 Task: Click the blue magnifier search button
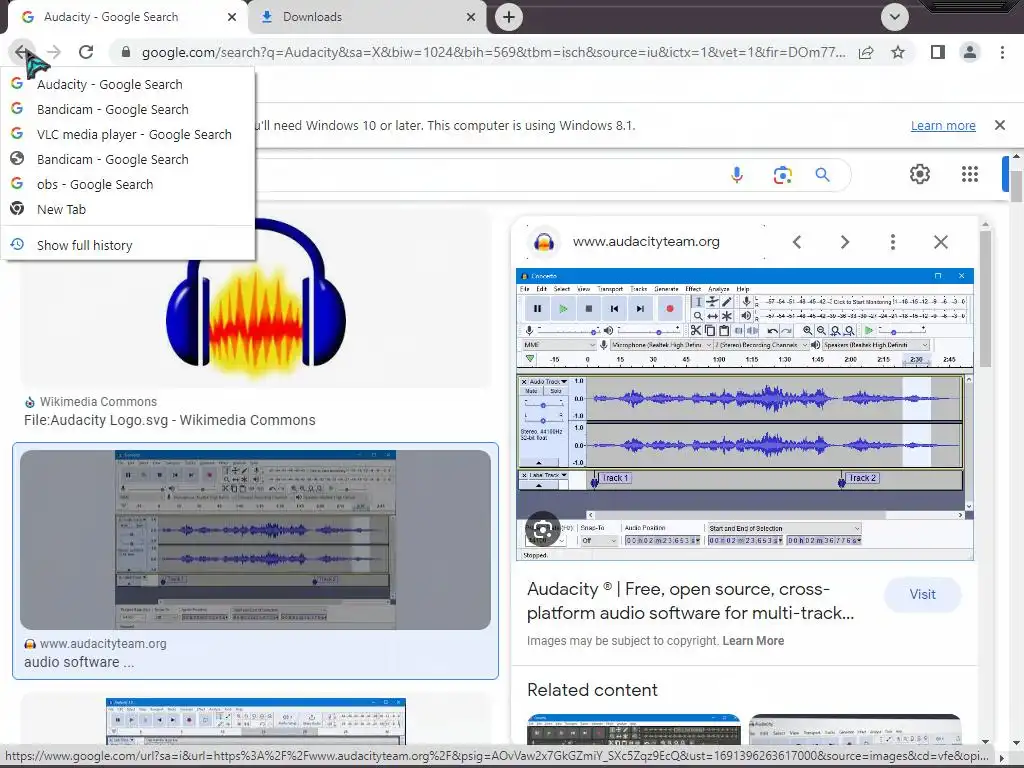[822, 174]
